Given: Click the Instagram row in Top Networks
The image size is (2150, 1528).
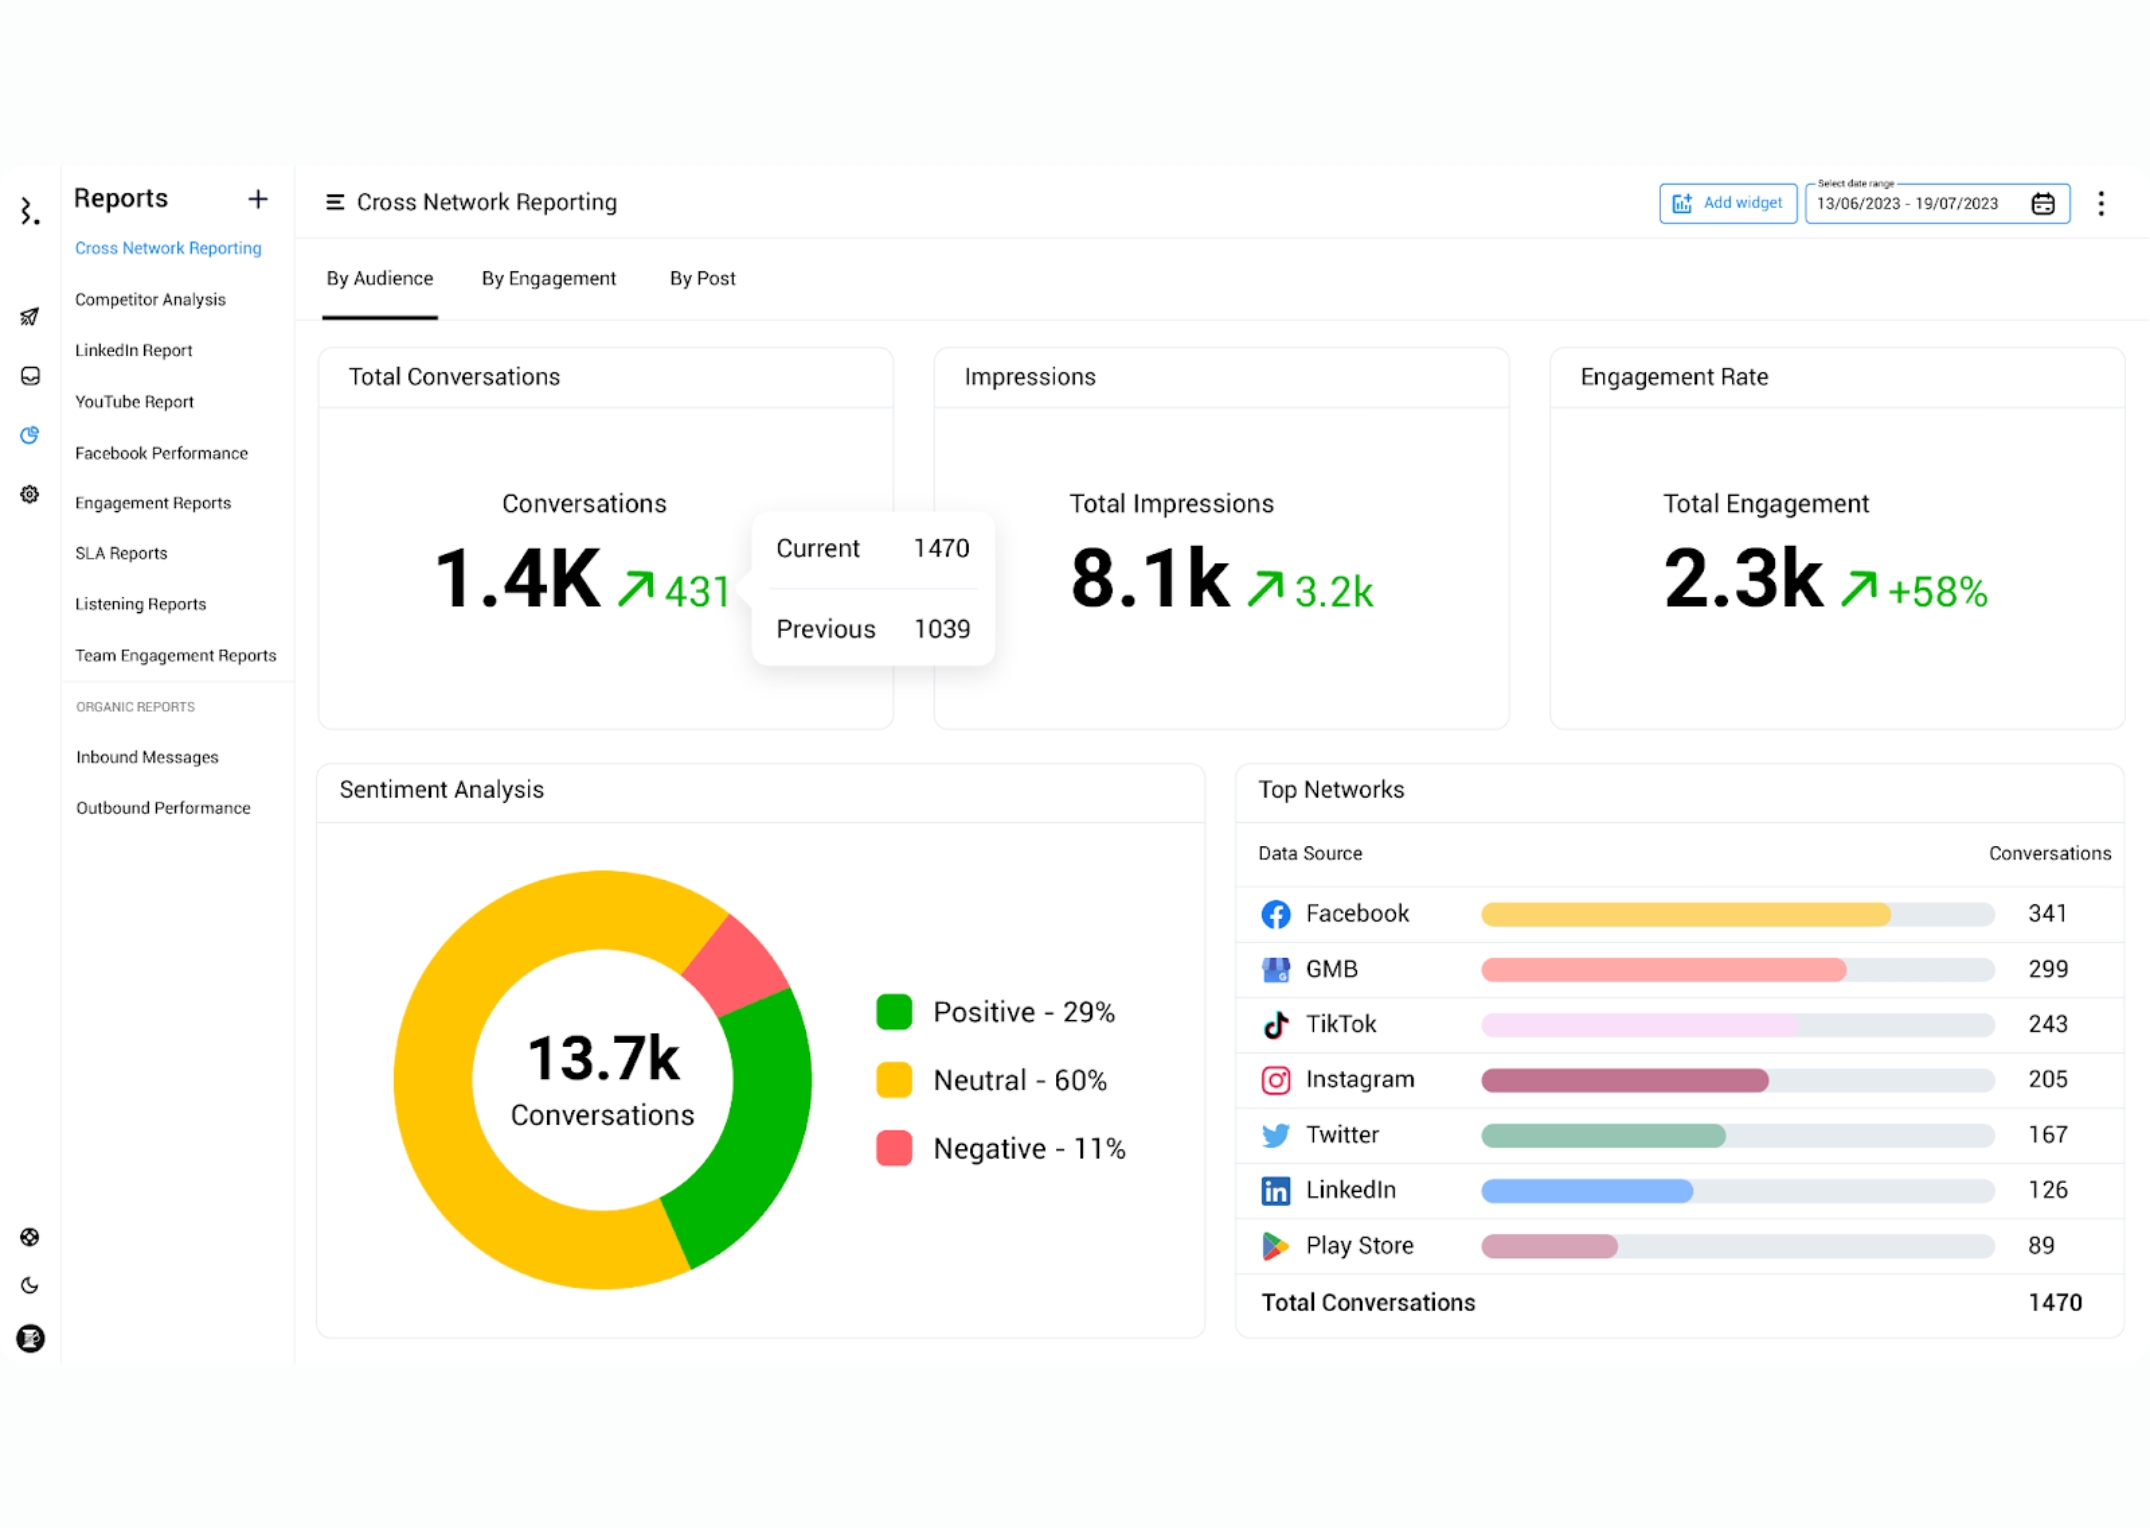Looking at the screenshot, I should tap(1360, 1079).
